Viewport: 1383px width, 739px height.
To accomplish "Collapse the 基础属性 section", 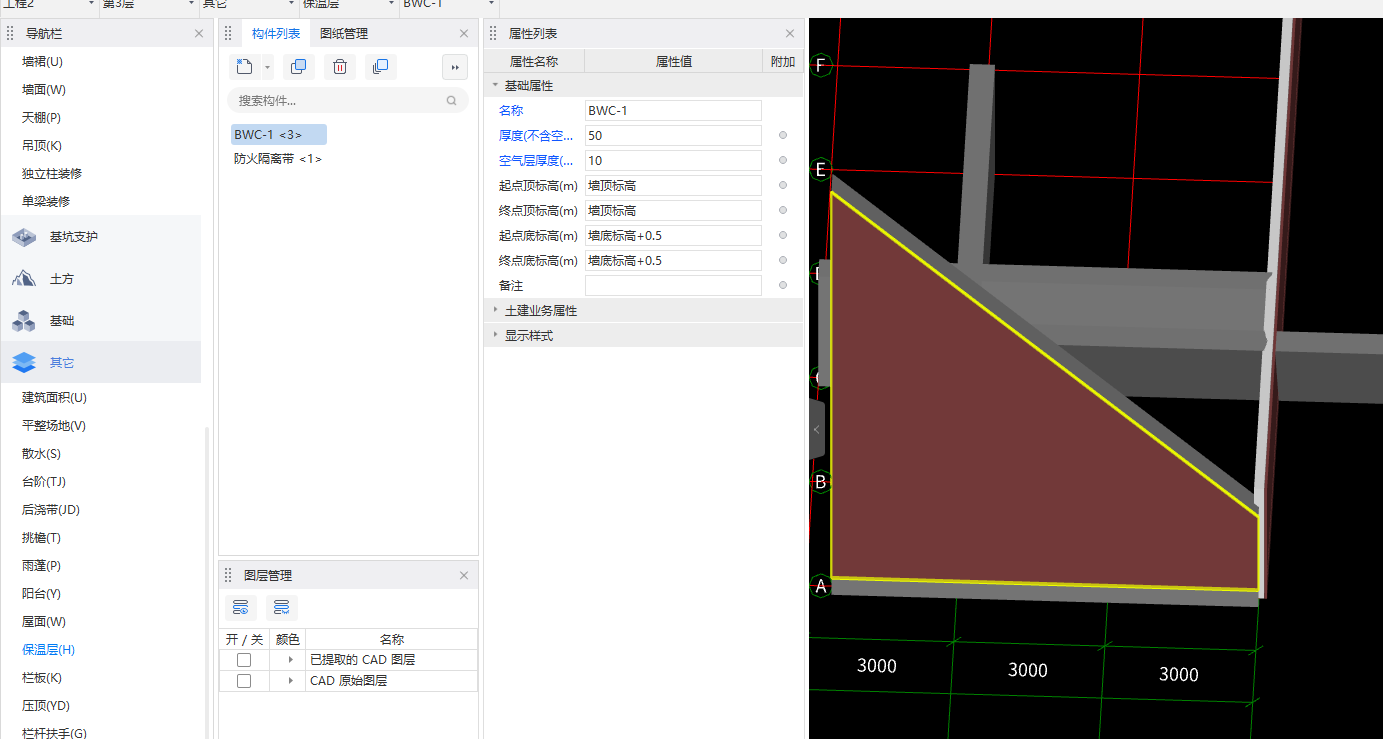I will click(x=495, y=85).
